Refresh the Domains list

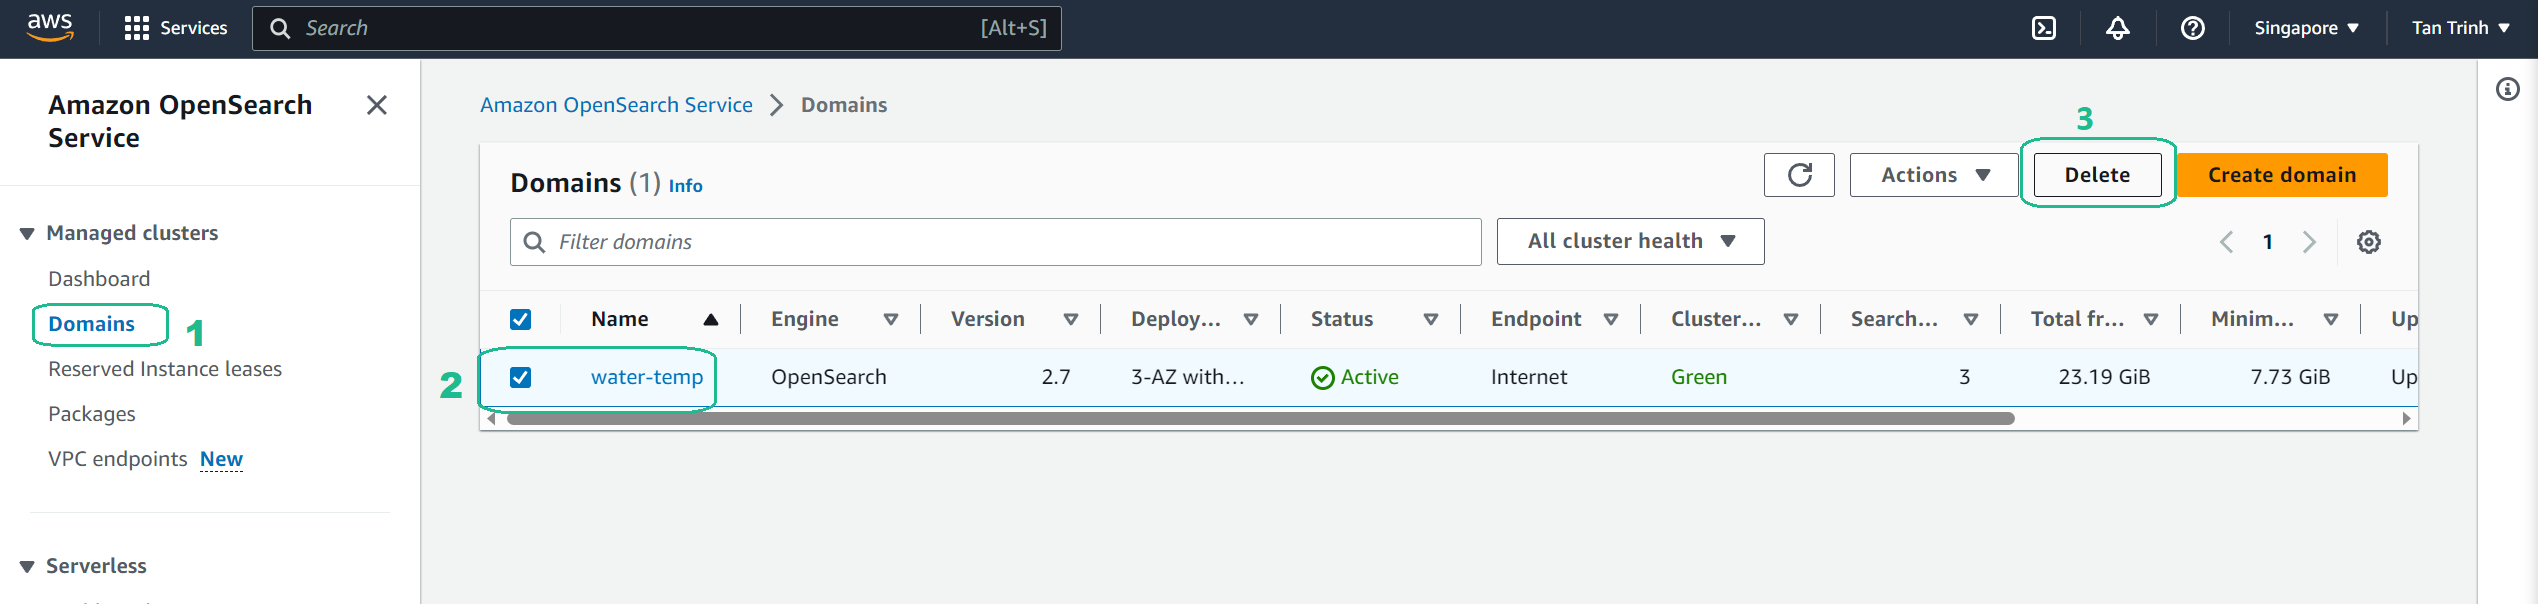[x=1799, y=175]
